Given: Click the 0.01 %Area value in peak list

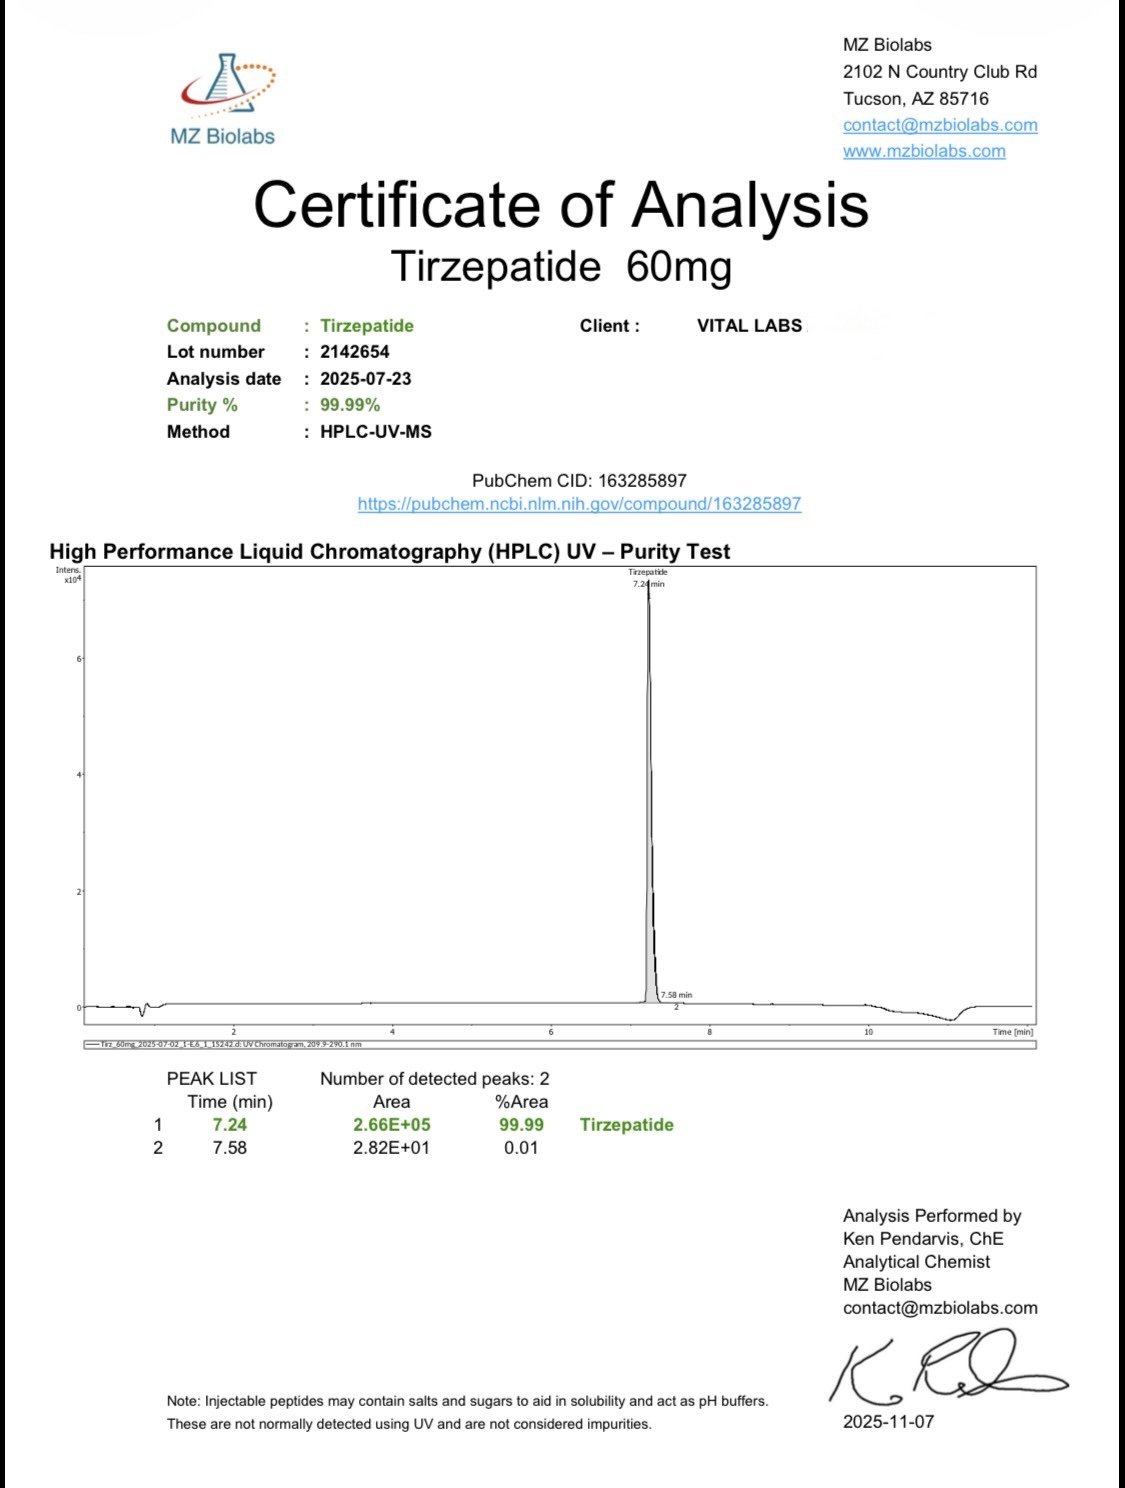Looking at the screenshot, I should click(521, 1148).
